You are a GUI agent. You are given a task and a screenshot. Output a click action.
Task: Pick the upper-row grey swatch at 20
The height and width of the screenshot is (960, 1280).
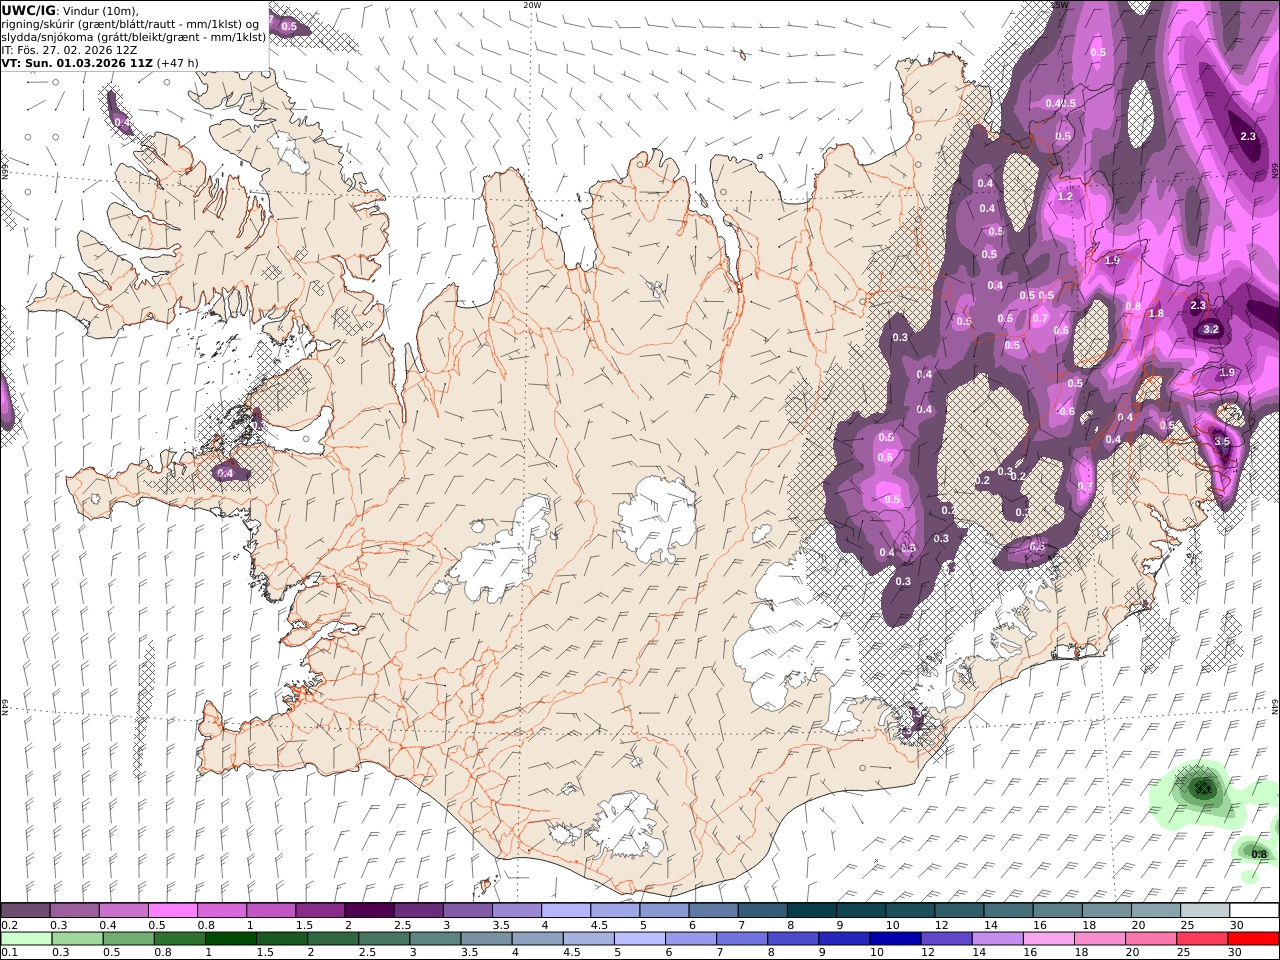pos(1155,911)
